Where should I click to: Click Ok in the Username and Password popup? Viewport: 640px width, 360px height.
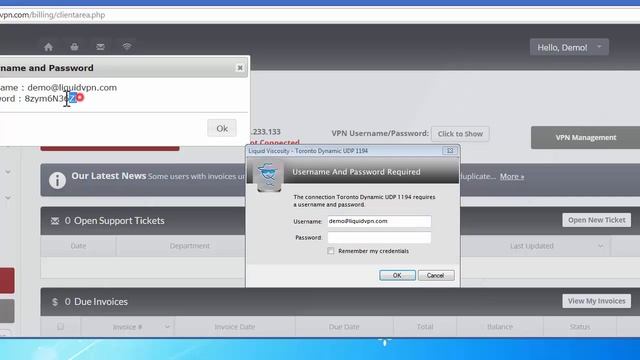(222, 128)
